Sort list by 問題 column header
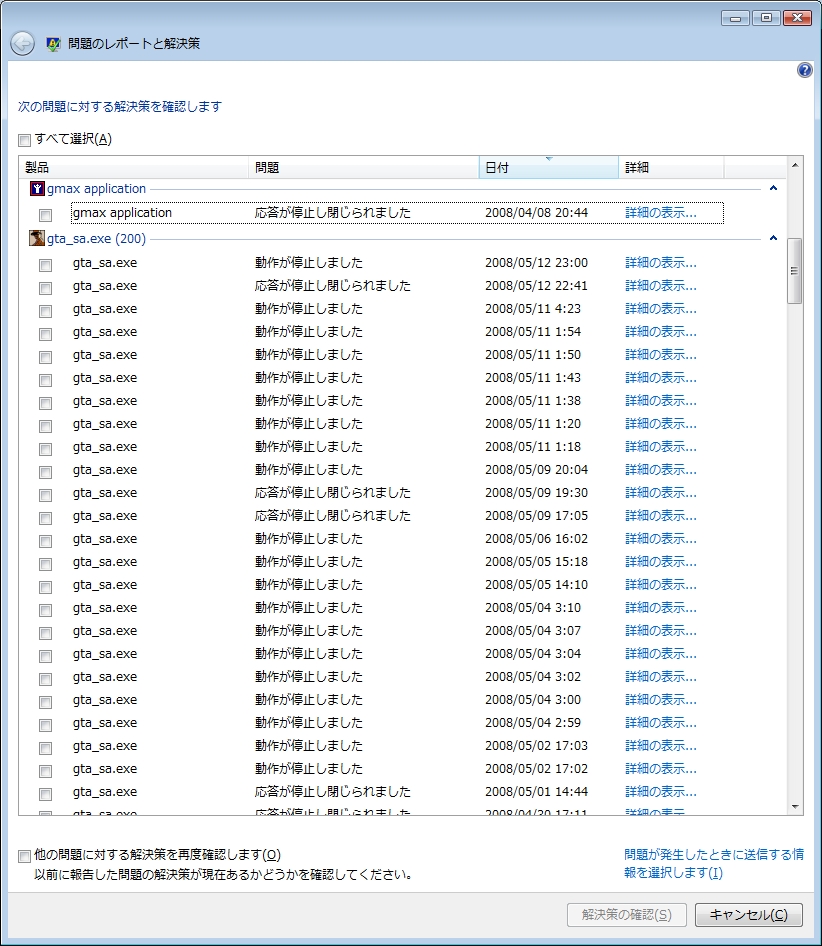This screenshot has height=946, width=822. [x=363, y=168]
